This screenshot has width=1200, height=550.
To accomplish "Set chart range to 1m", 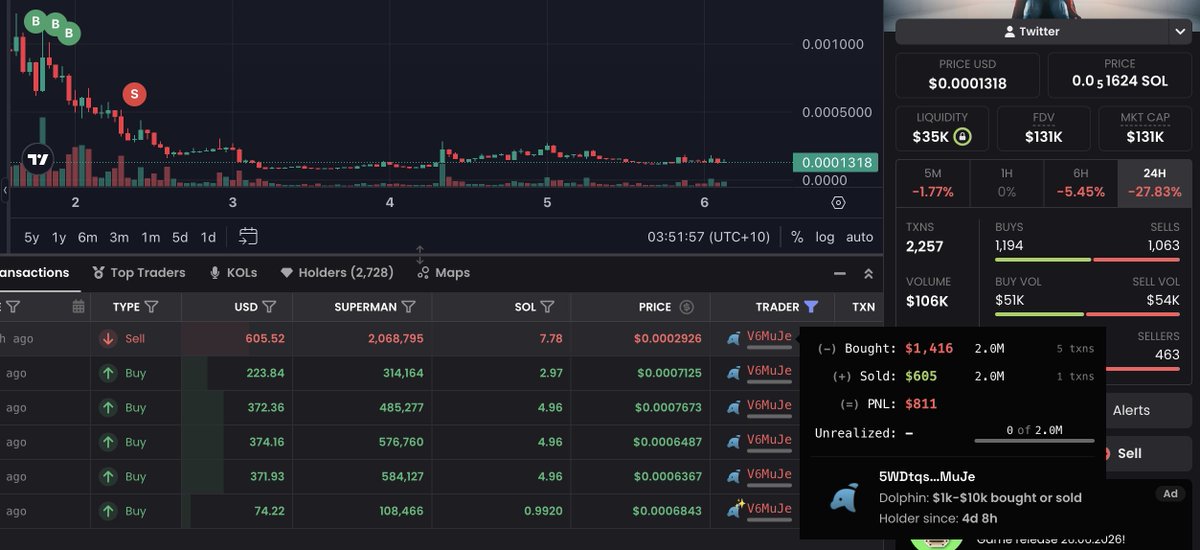I will click(x=150, y=237).
